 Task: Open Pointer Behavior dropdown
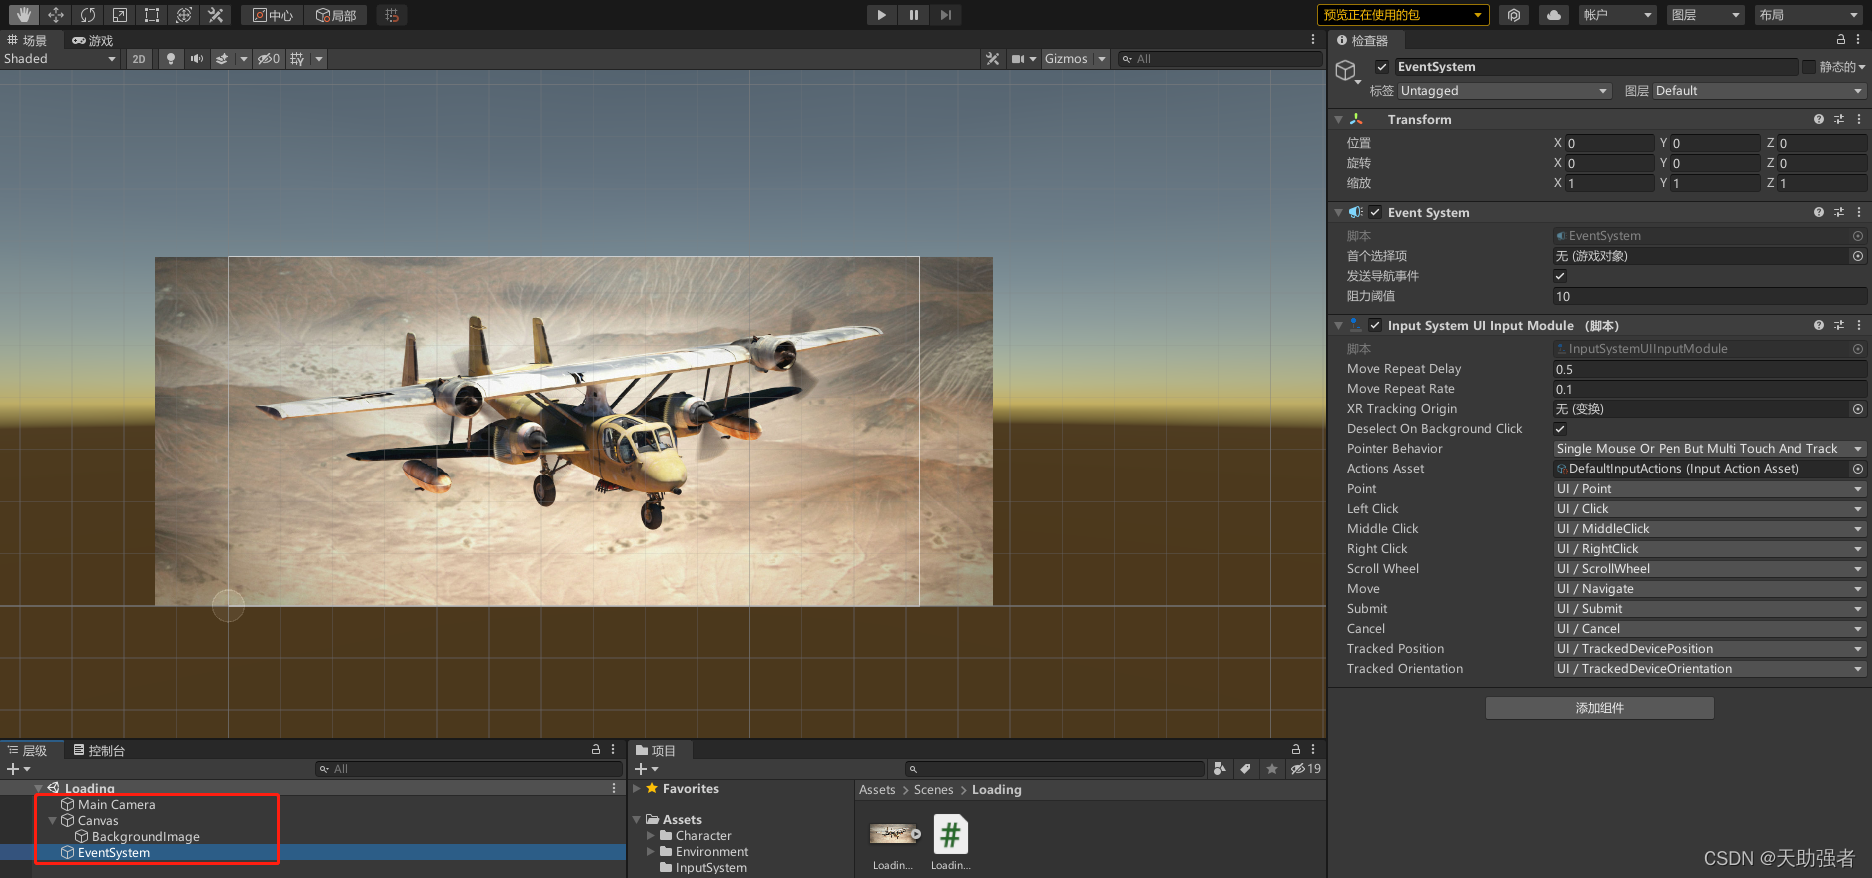coord(1709,449)
